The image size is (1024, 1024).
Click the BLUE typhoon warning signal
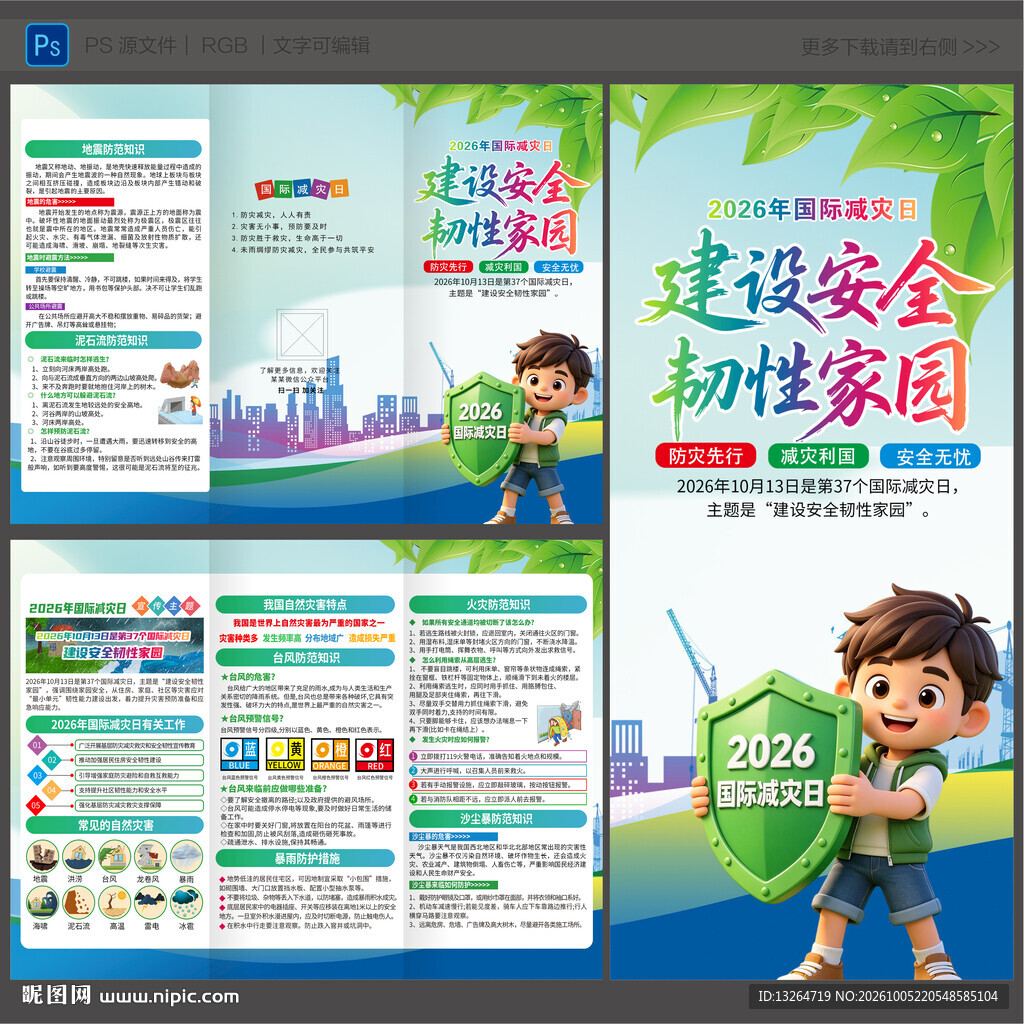pos(240,754)
